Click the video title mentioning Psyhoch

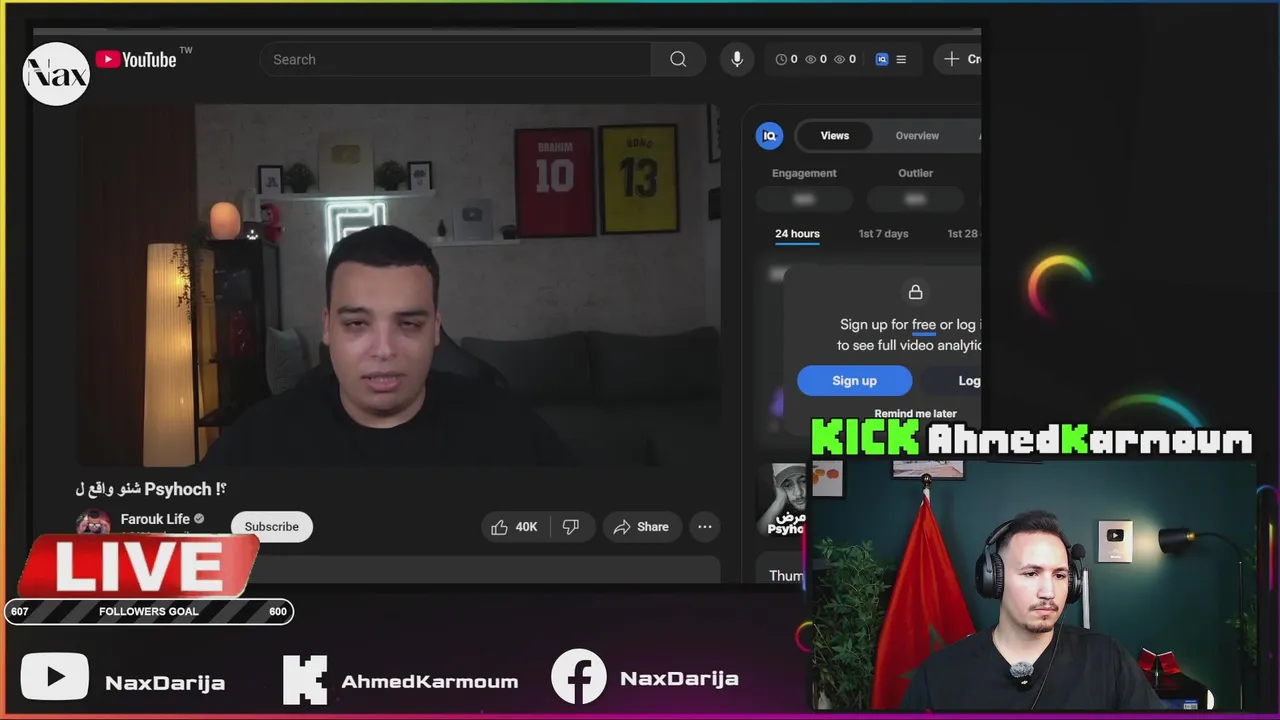coord(151,489)
